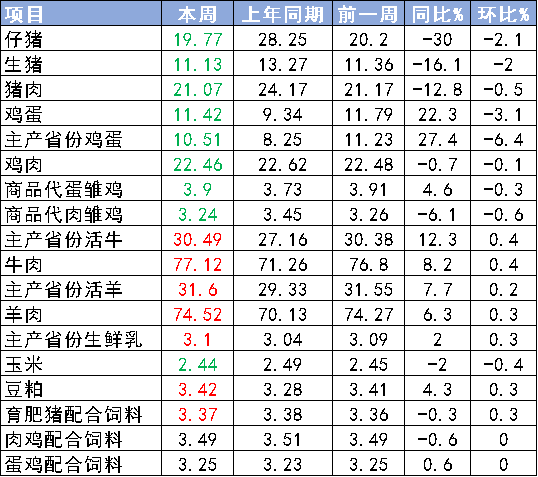Select the red 3.42 value for 豆粕
The height and width of the screenshot is (477, 538).
(198, 390)
